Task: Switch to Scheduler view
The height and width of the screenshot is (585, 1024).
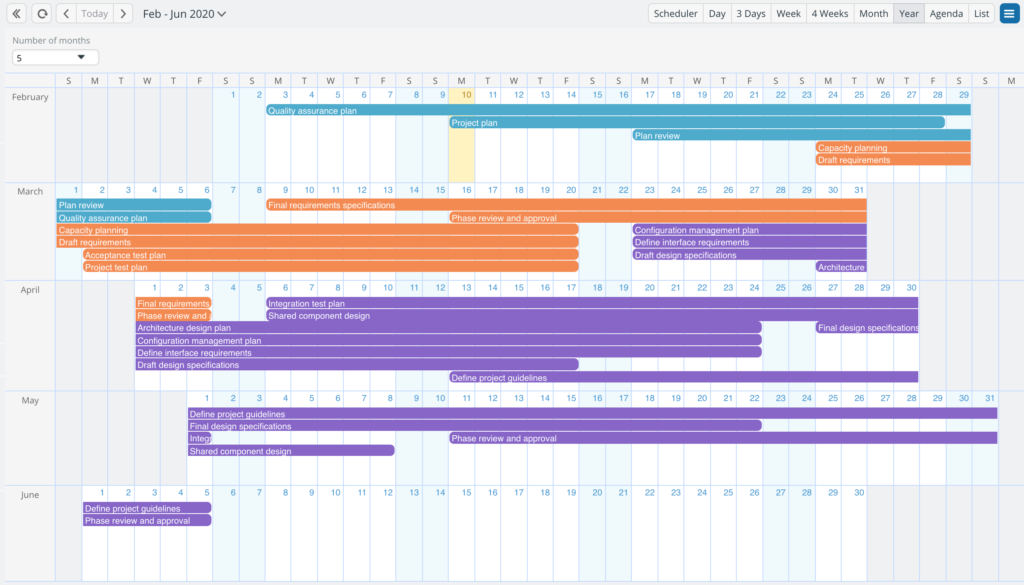Action: (675, 14)
